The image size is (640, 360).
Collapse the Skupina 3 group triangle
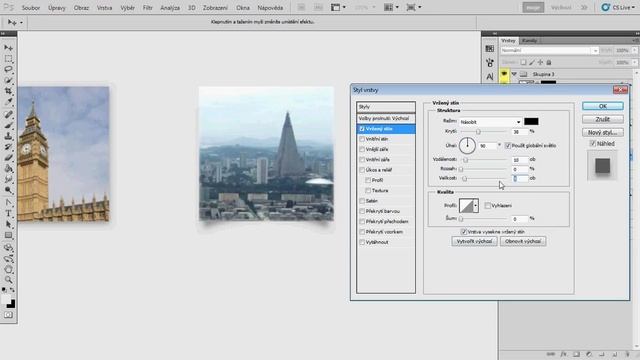514,74
